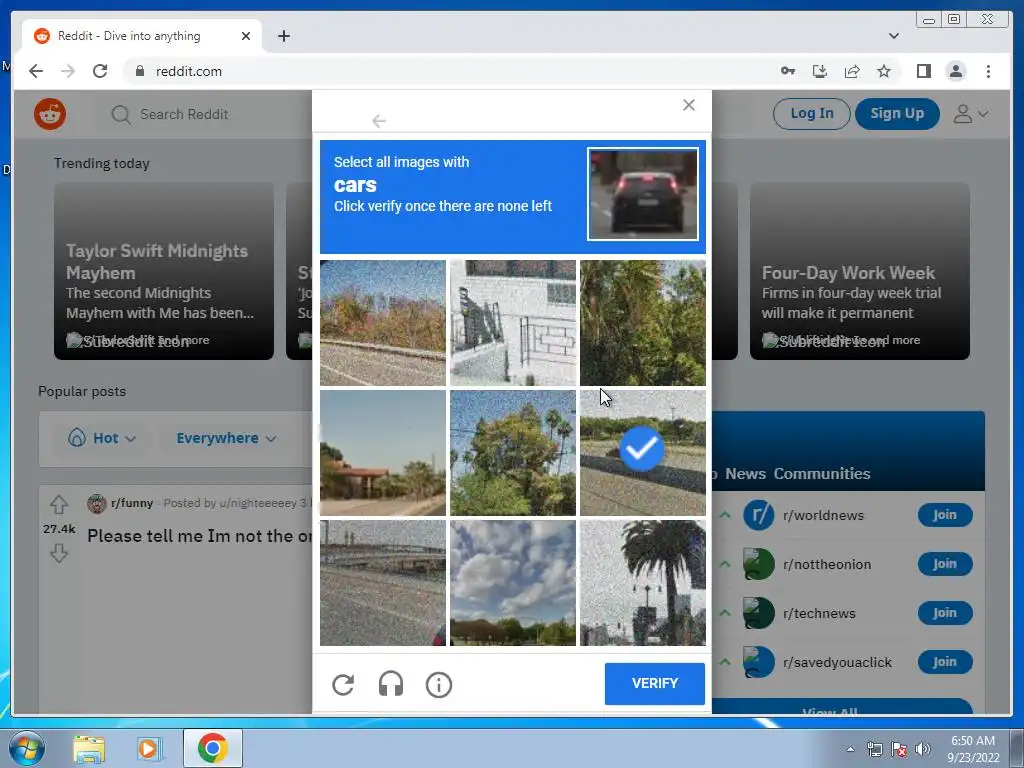Image resolution: width=1024 pixels, height=768 pixels.
Task: Join r/nottheonion community
Action: [944, 564]
